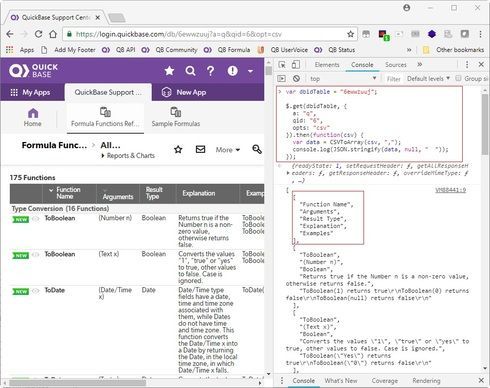Viewport: 490px width, 388px height.
Task: Clear the console with the ban icon
Action: pos(296,79)
